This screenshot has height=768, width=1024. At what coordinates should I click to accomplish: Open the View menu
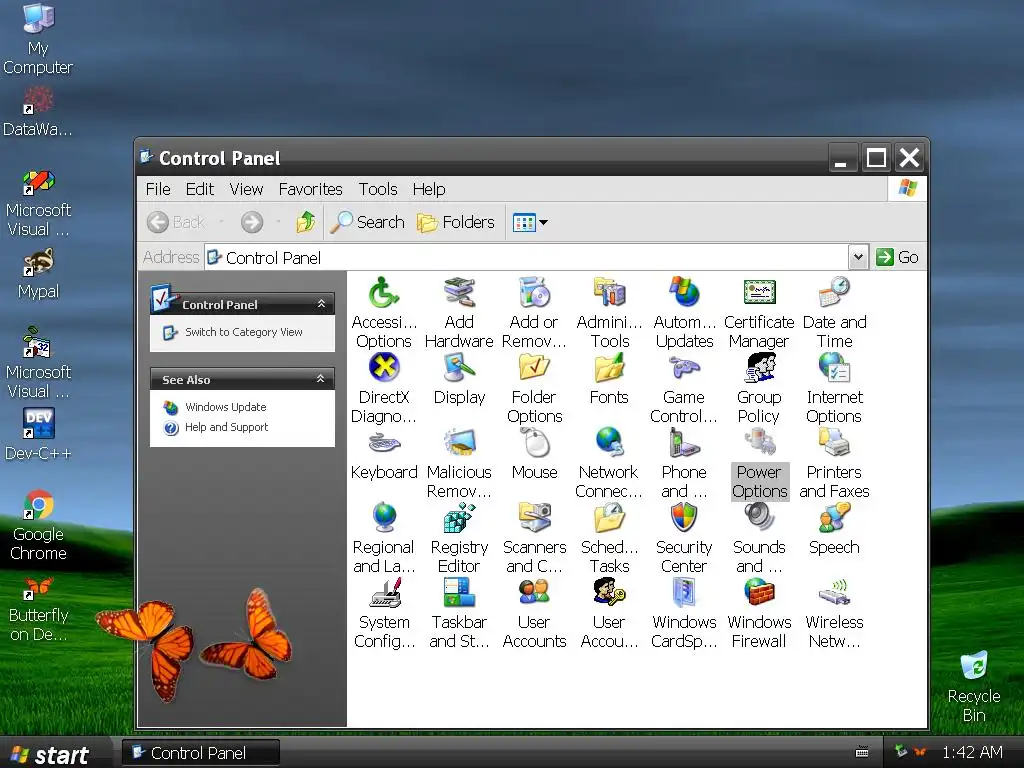coord(246,189)
